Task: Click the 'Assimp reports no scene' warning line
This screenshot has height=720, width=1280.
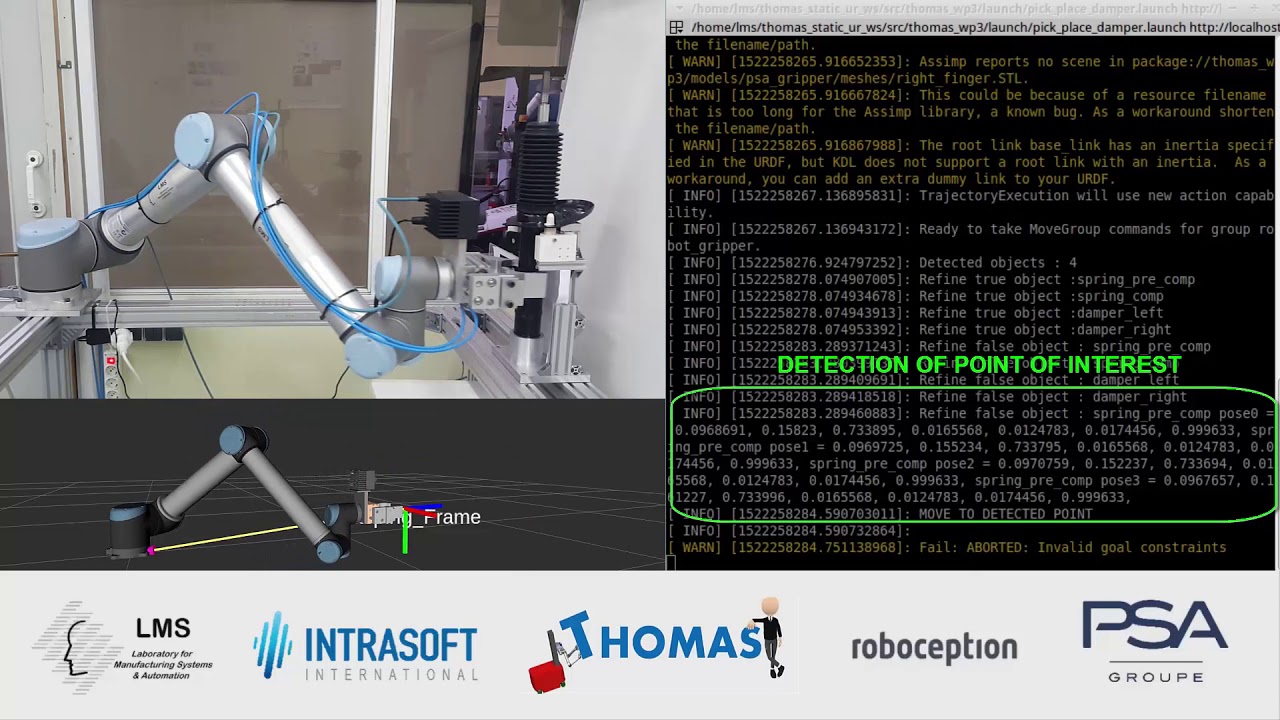Action: coord(971,70)
